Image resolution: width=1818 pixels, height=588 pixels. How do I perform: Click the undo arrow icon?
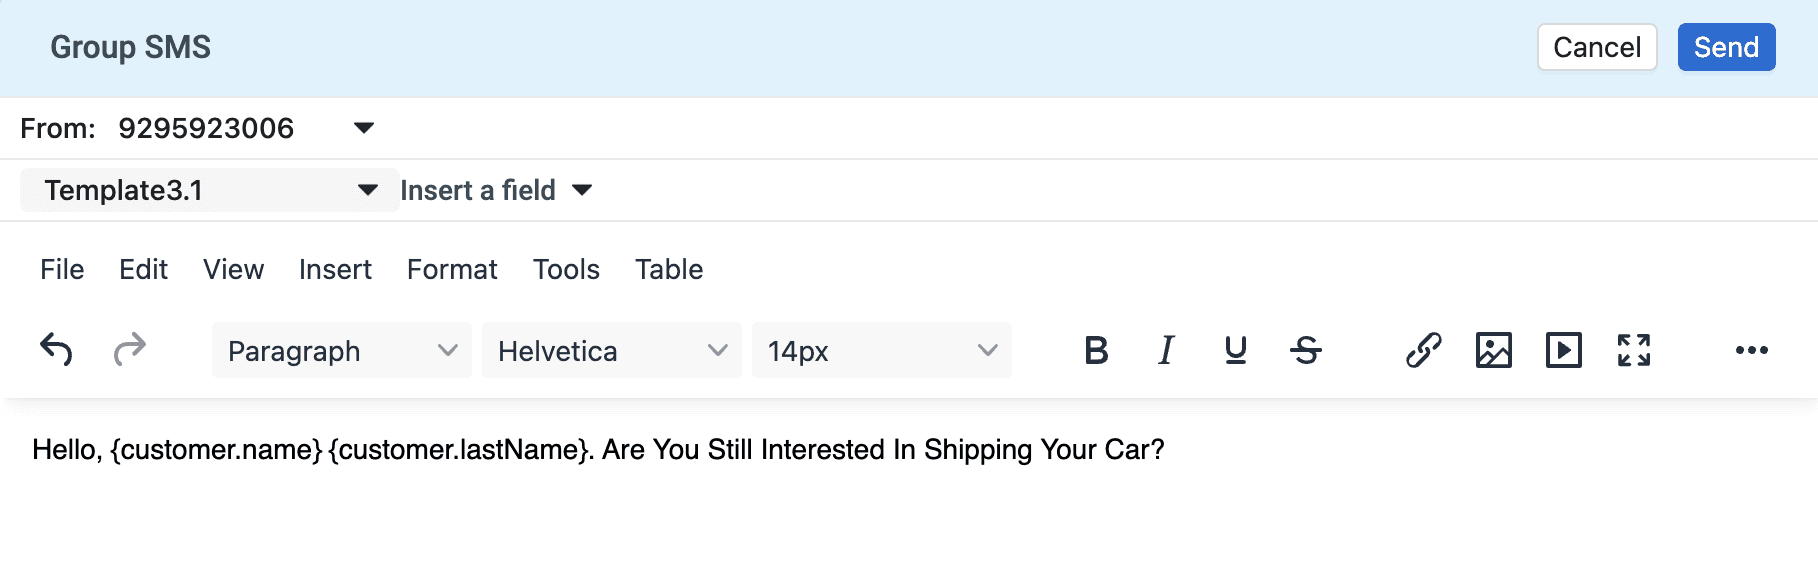pyautogui.click(x=56, y=350)
